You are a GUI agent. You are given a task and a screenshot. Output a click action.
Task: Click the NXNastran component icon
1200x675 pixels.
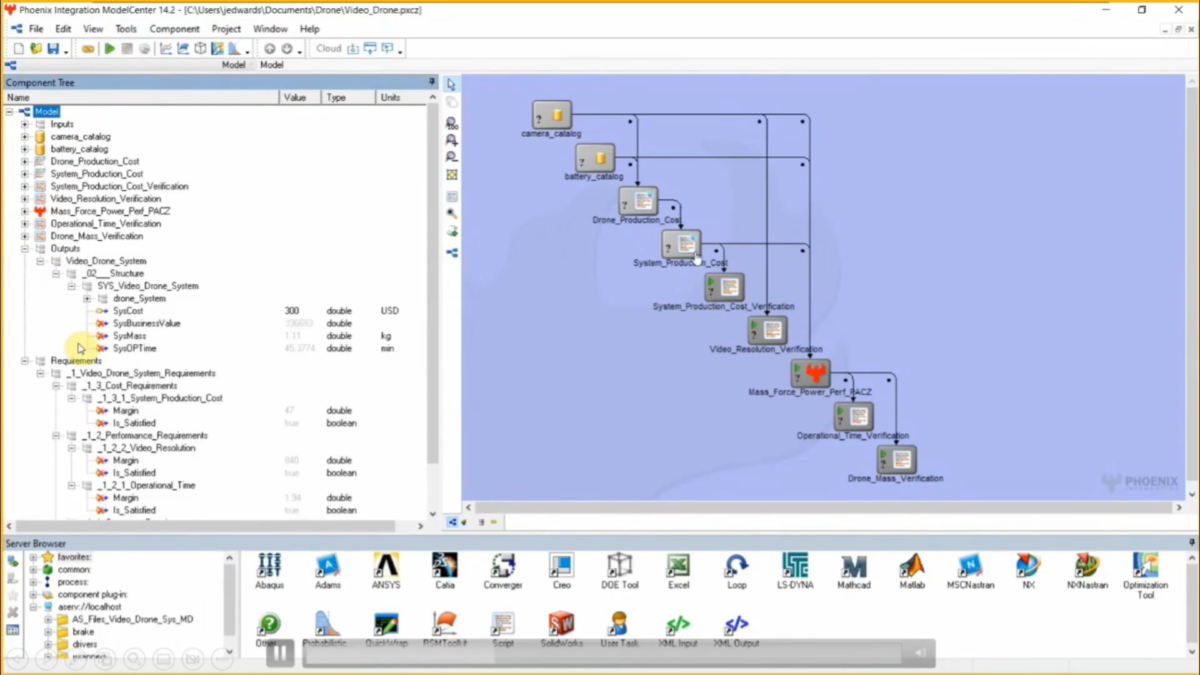tap(1087, 572)
